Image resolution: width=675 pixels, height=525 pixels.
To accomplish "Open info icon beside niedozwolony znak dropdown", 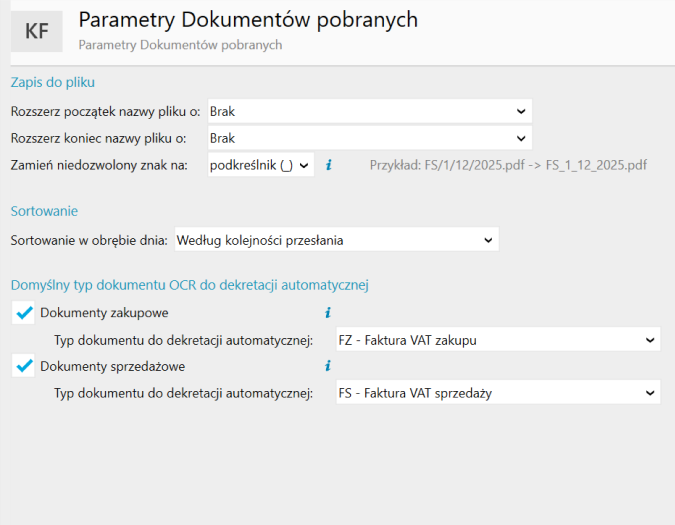I will click(329, 165).
